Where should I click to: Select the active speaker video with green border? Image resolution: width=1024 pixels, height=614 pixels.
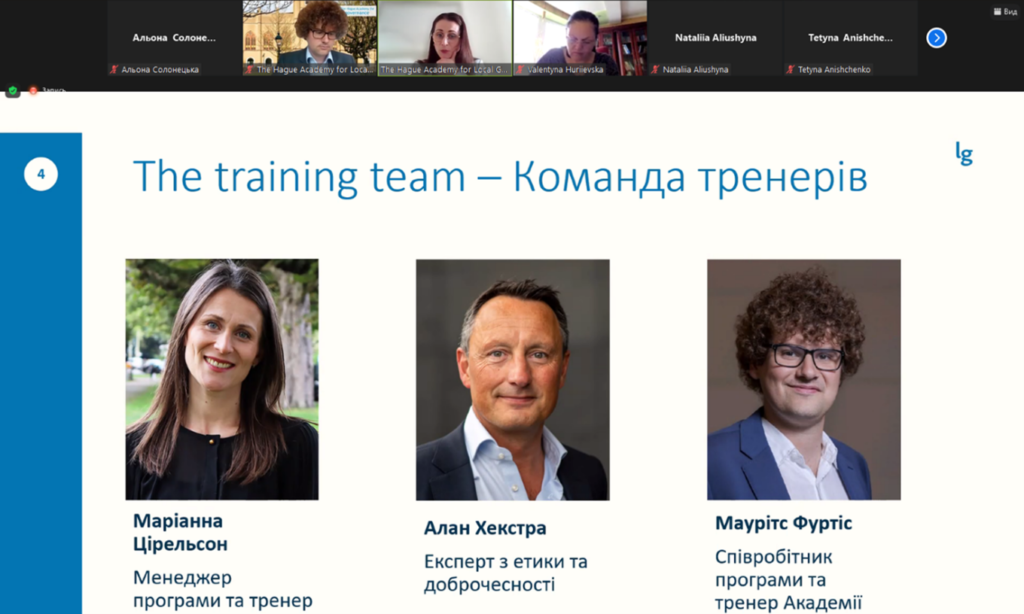[445, 38]
